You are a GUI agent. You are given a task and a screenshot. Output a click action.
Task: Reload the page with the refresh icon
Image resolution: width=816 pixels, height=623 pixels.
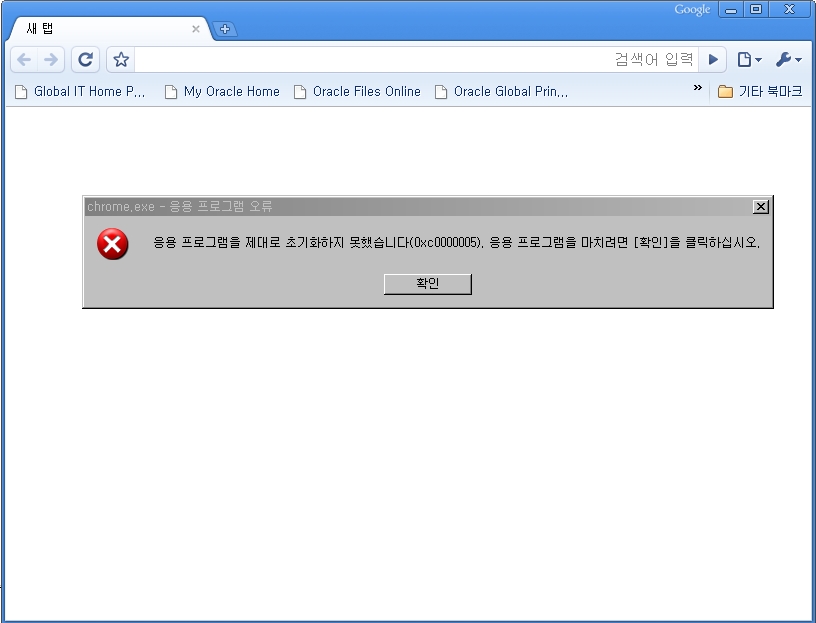pyautogui.click(x=85, y=60)
